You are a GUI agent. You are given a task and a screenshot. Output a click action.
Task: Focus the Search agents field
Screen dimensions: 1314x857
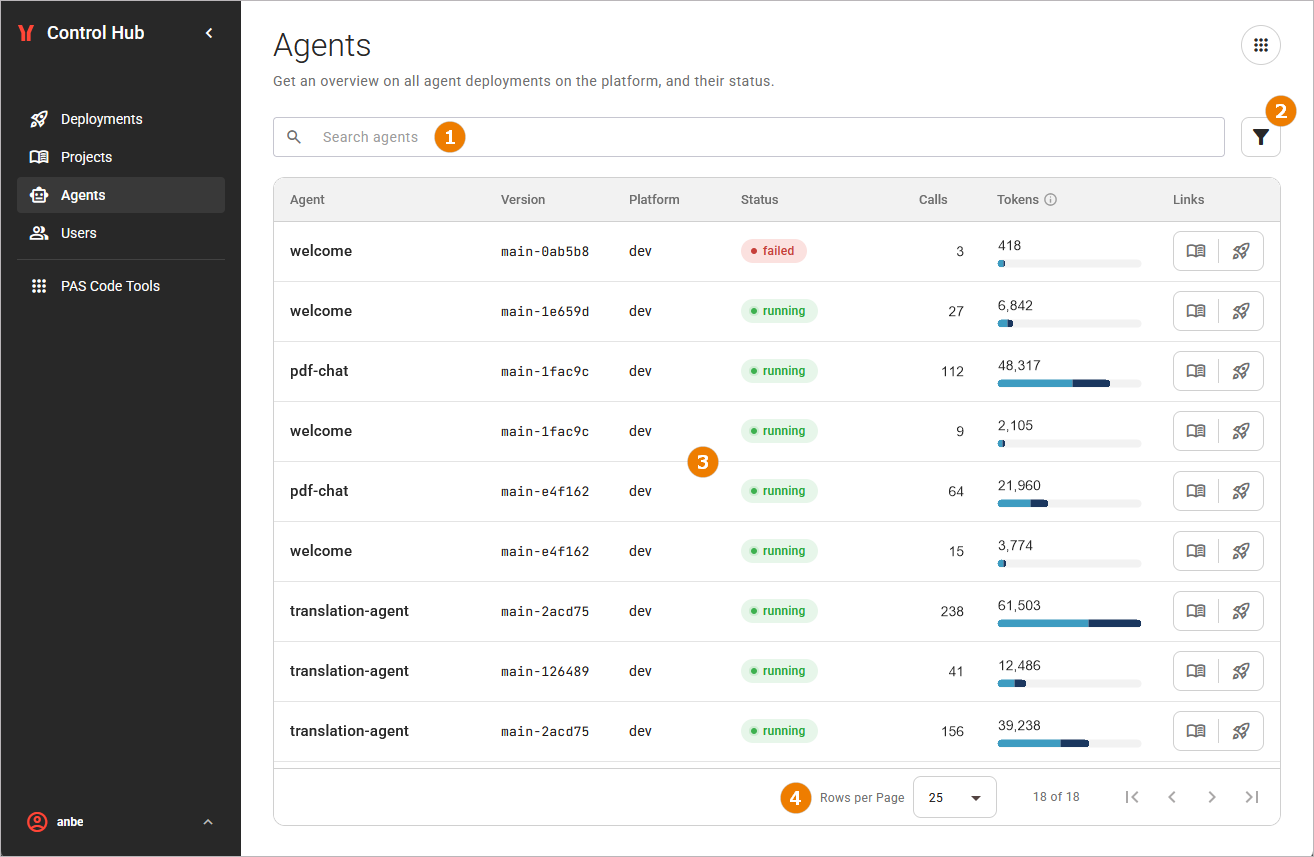tap(748, 137)
